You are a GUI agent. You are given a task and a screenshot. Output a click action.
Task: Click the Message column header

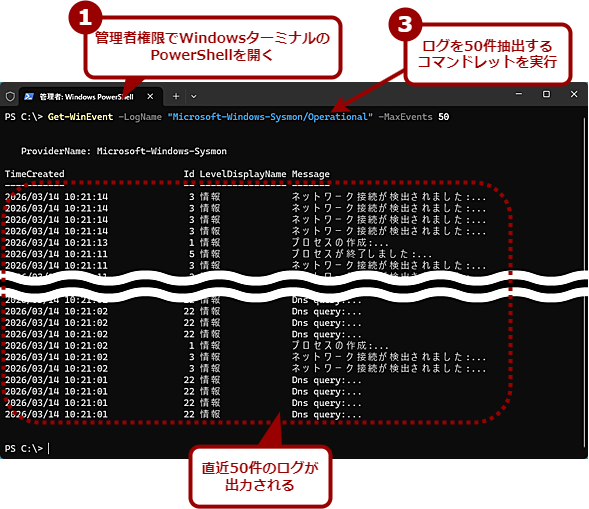click(311, 174)
